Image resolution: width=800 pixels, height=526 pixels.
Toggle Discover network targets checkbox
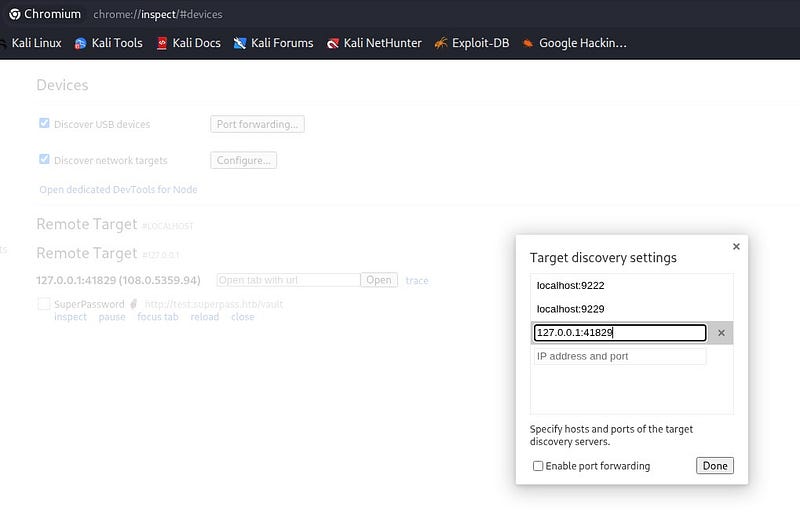44,160
